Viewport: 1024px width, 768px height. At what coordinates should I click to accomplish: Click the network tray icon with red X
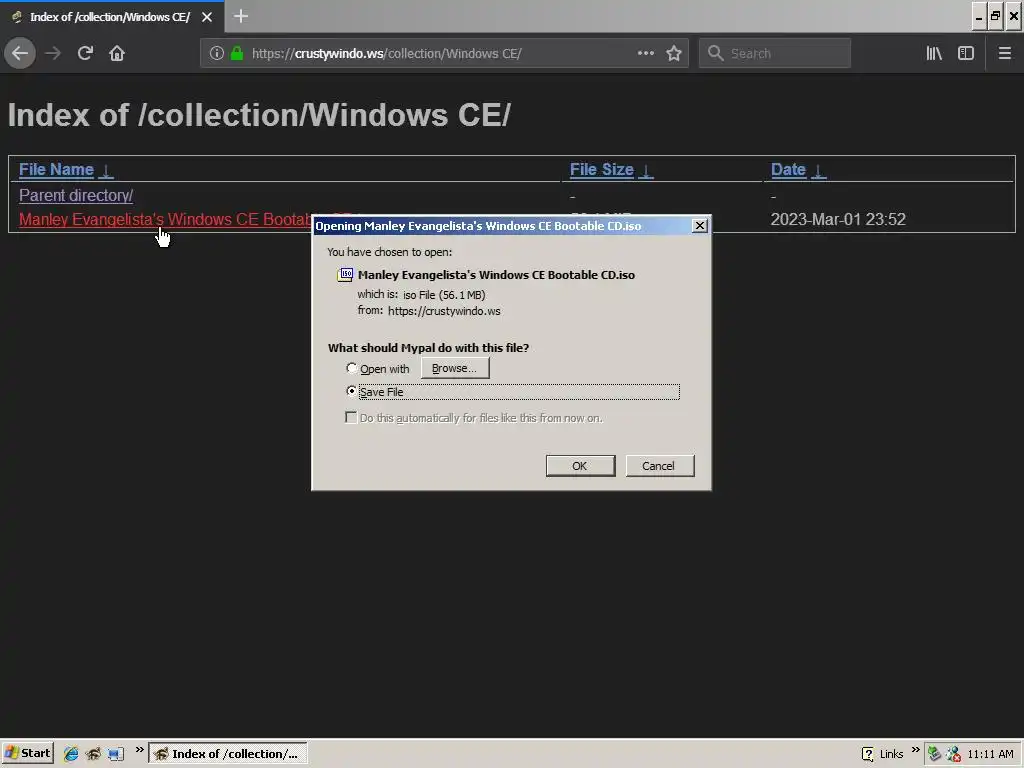click(953, 754)
